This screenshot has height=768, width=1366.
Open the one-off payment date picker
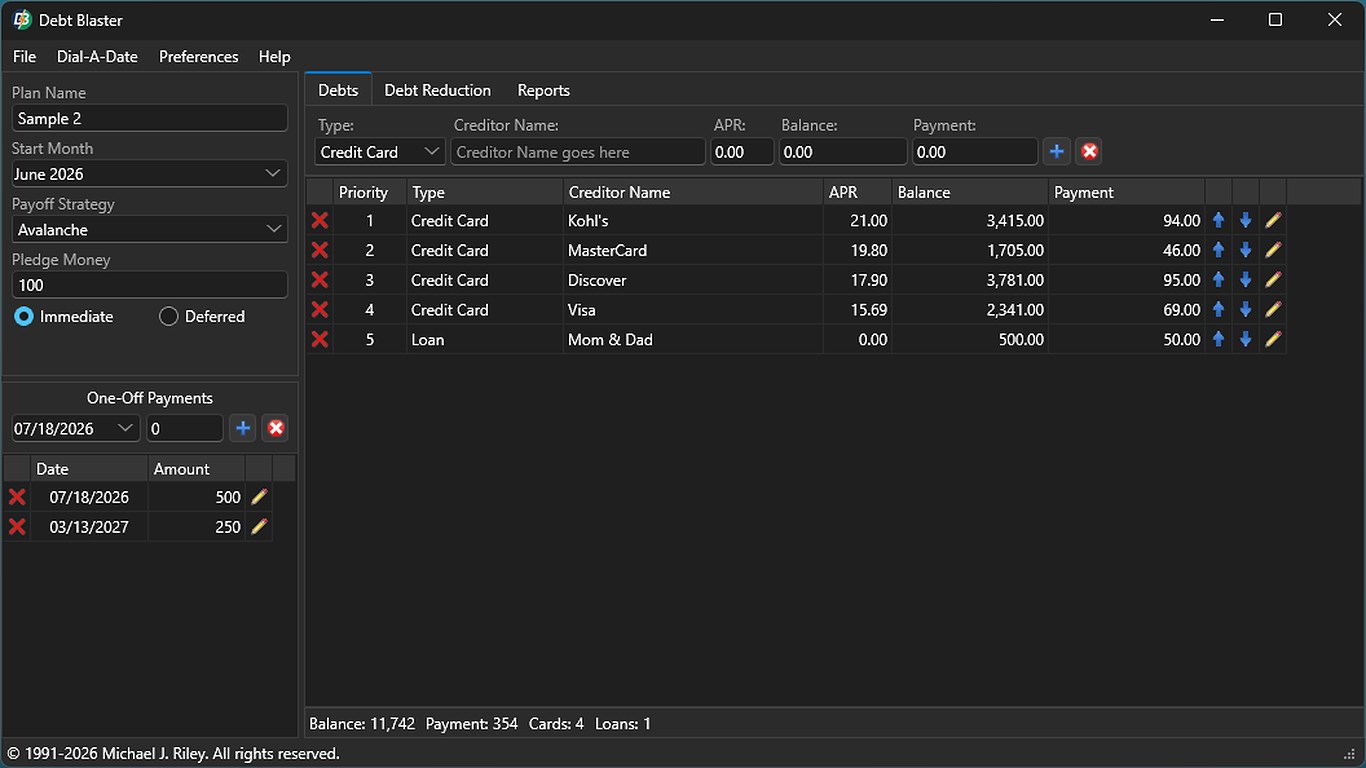pos(76,429)
